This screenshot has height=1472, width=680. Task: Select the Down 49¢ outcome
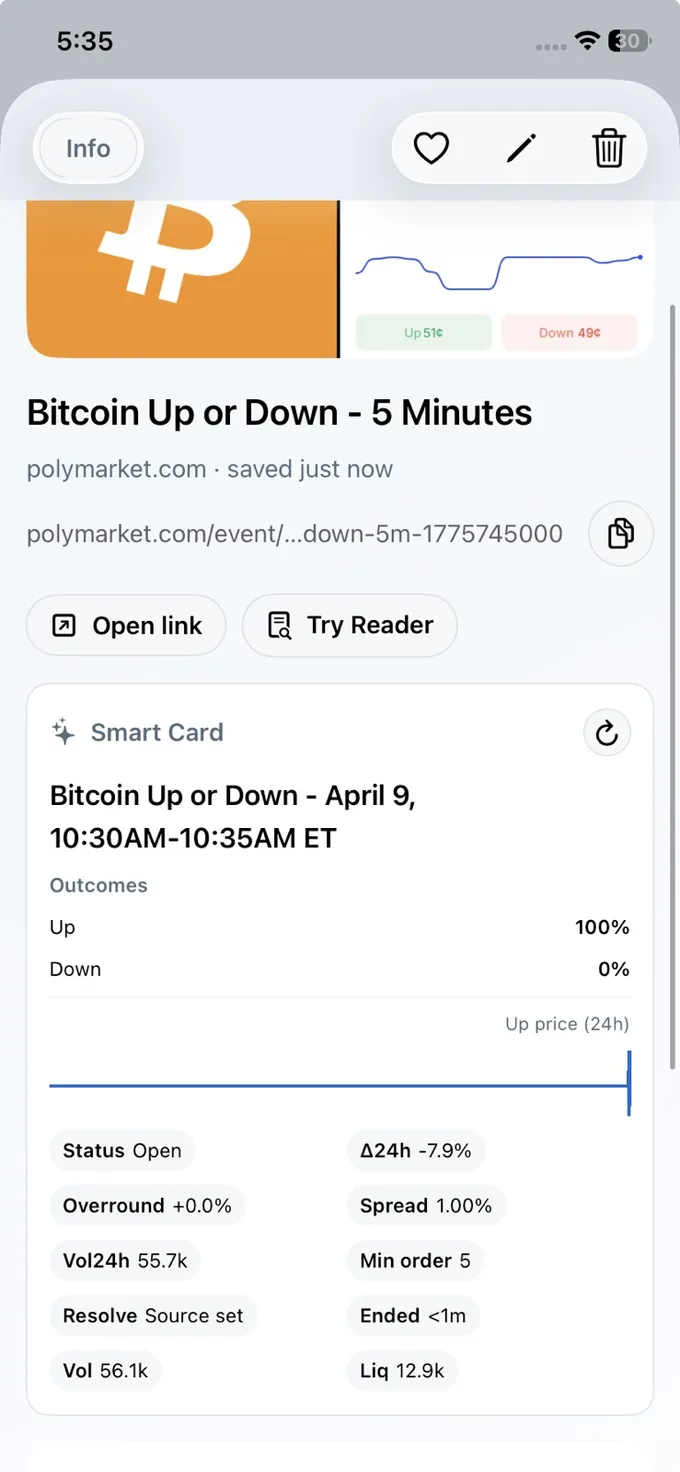click(570, 331)
